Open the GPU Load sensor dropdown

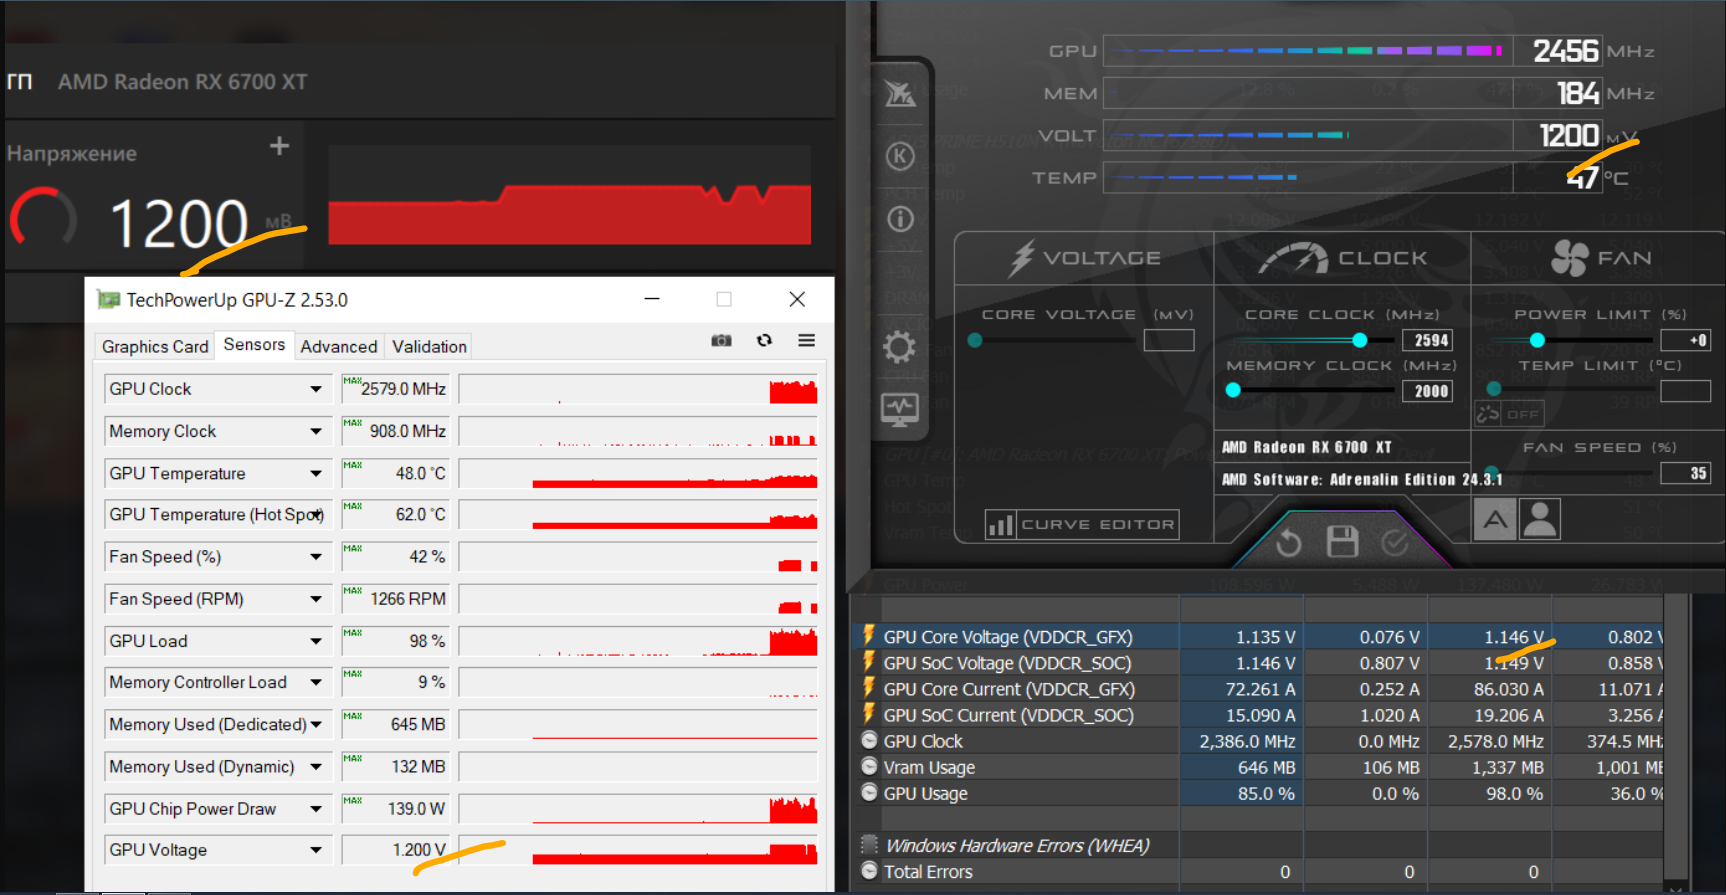[x=316, y=641]
